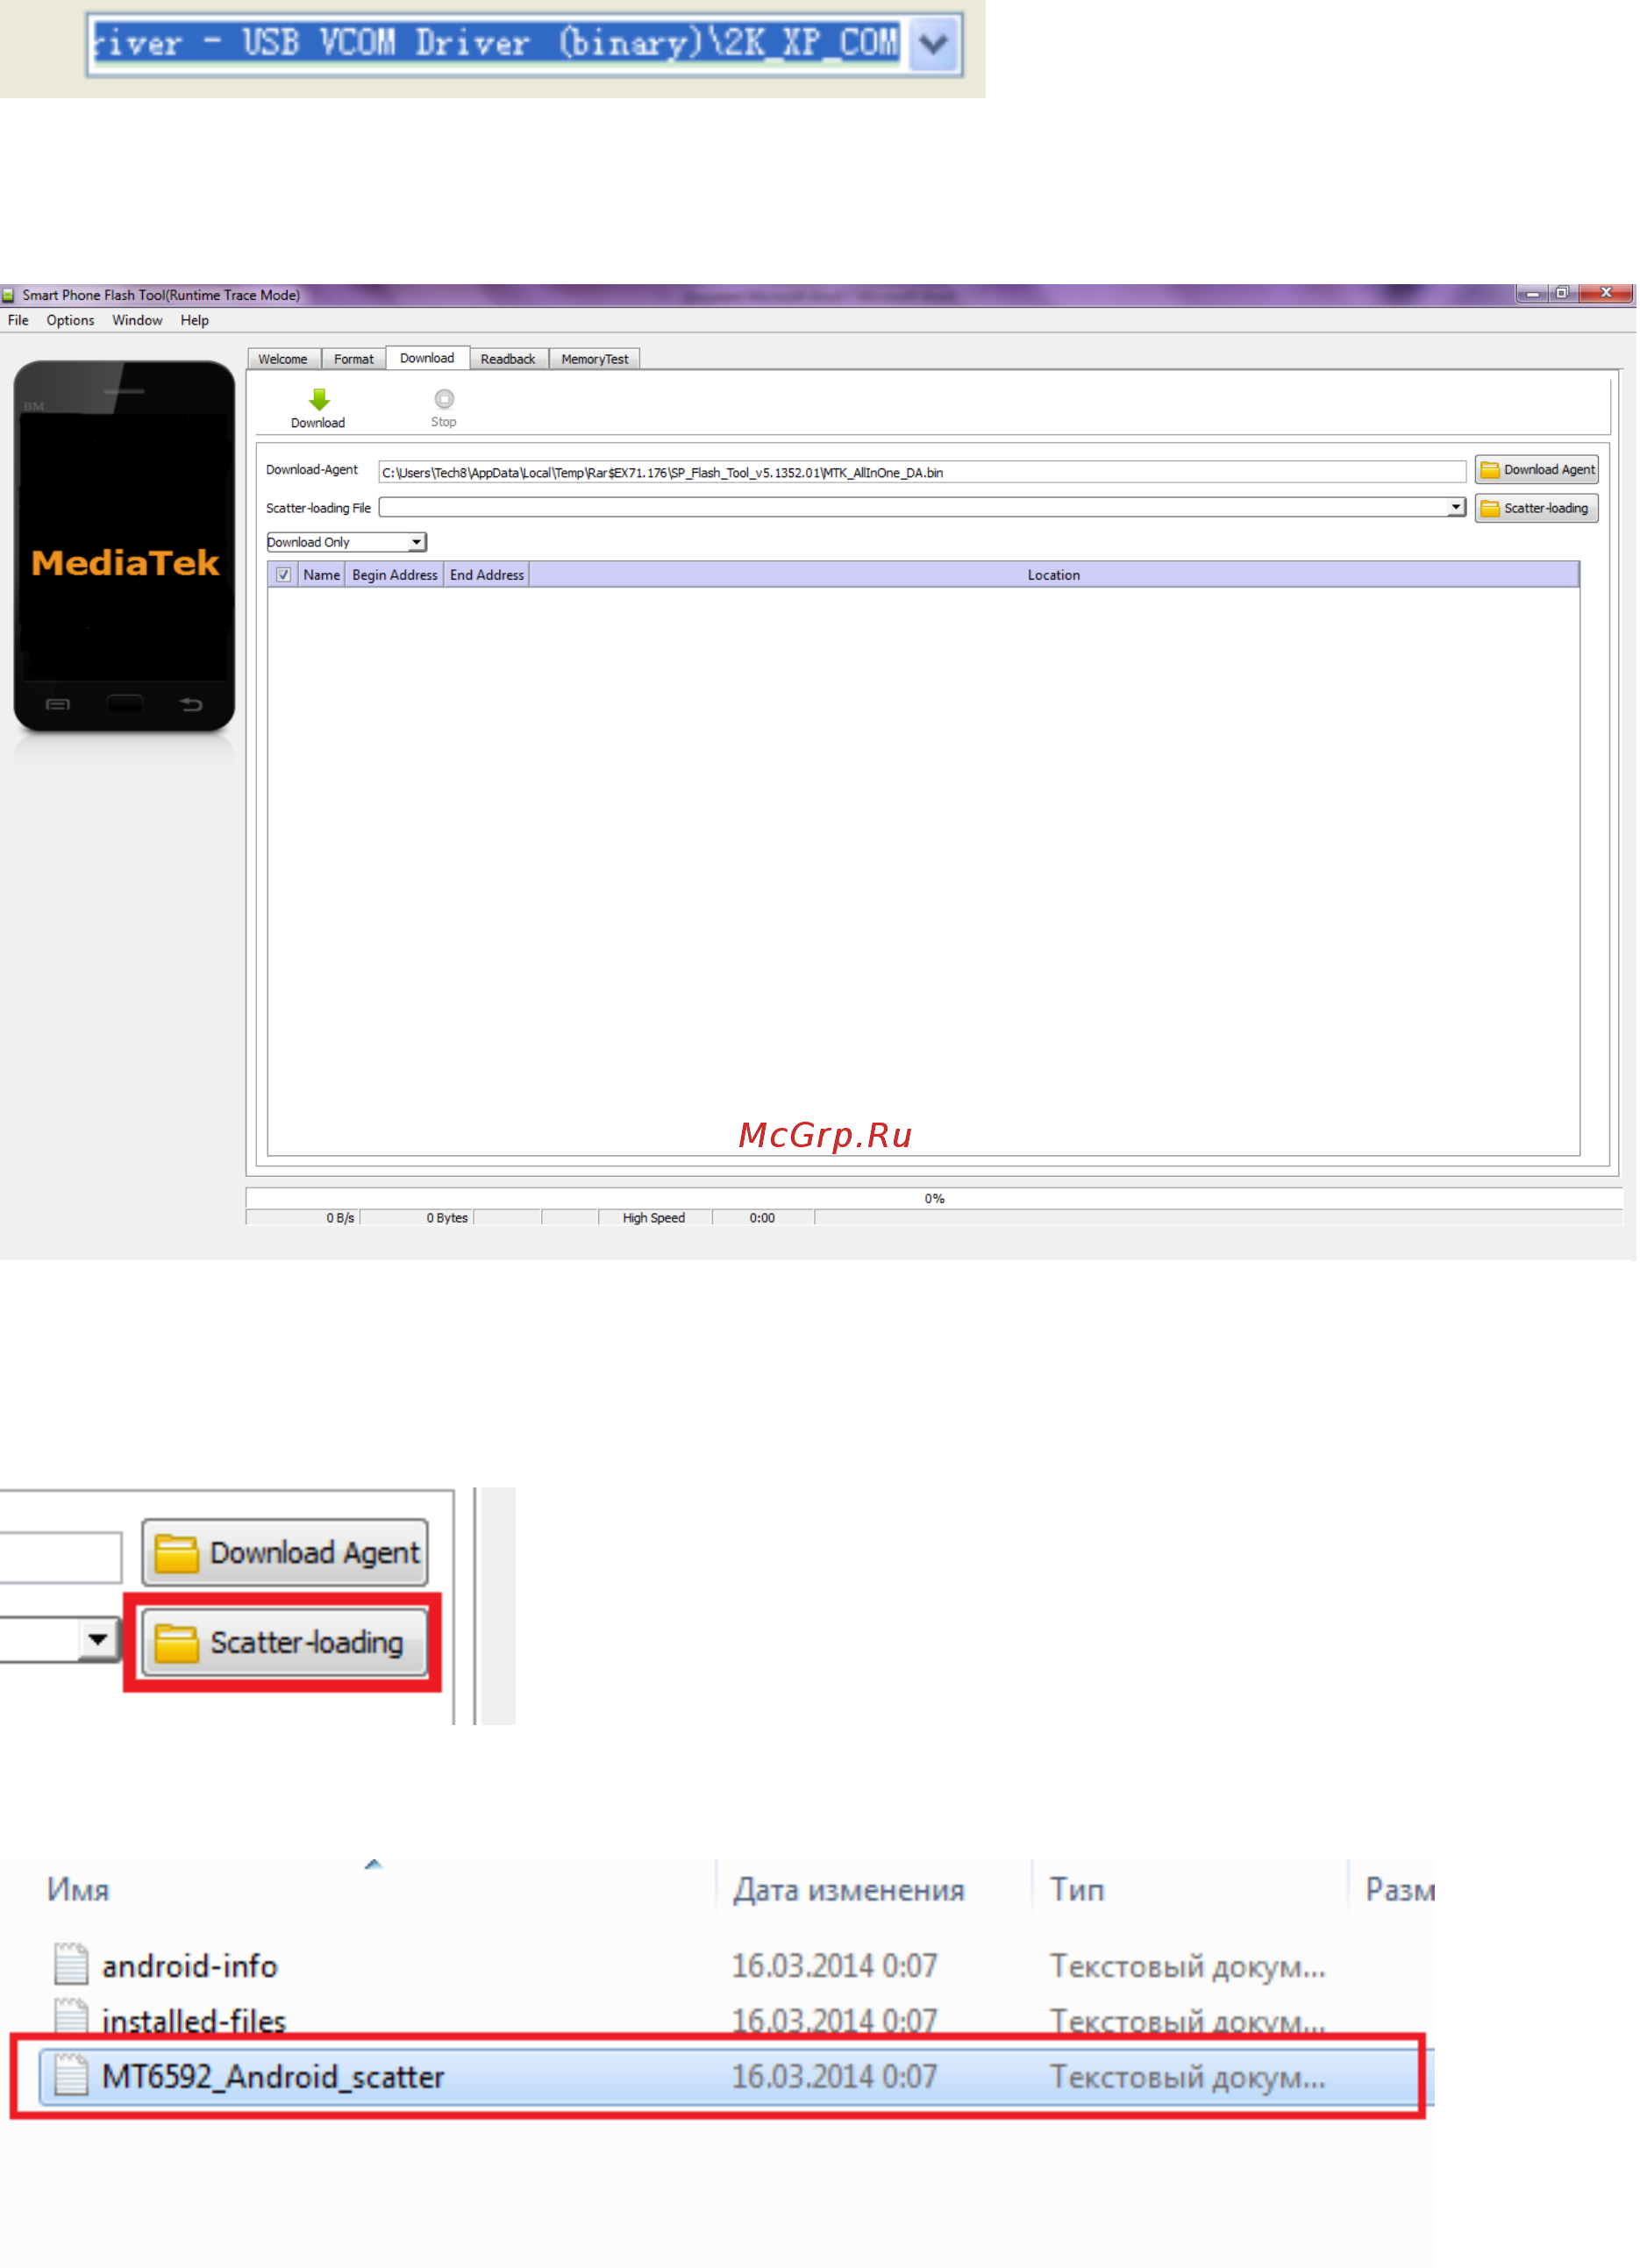This screenshot has width=1640, height=2268.
Task: Select the android-info file
Action: tap(190, 1966)
